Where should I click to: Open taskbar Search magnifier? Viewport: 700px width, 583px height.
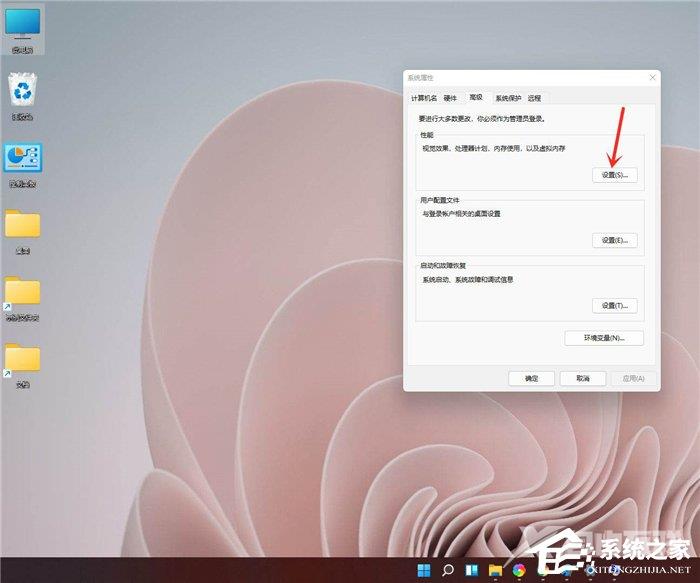pyautogui.click(x=448, y=570)
